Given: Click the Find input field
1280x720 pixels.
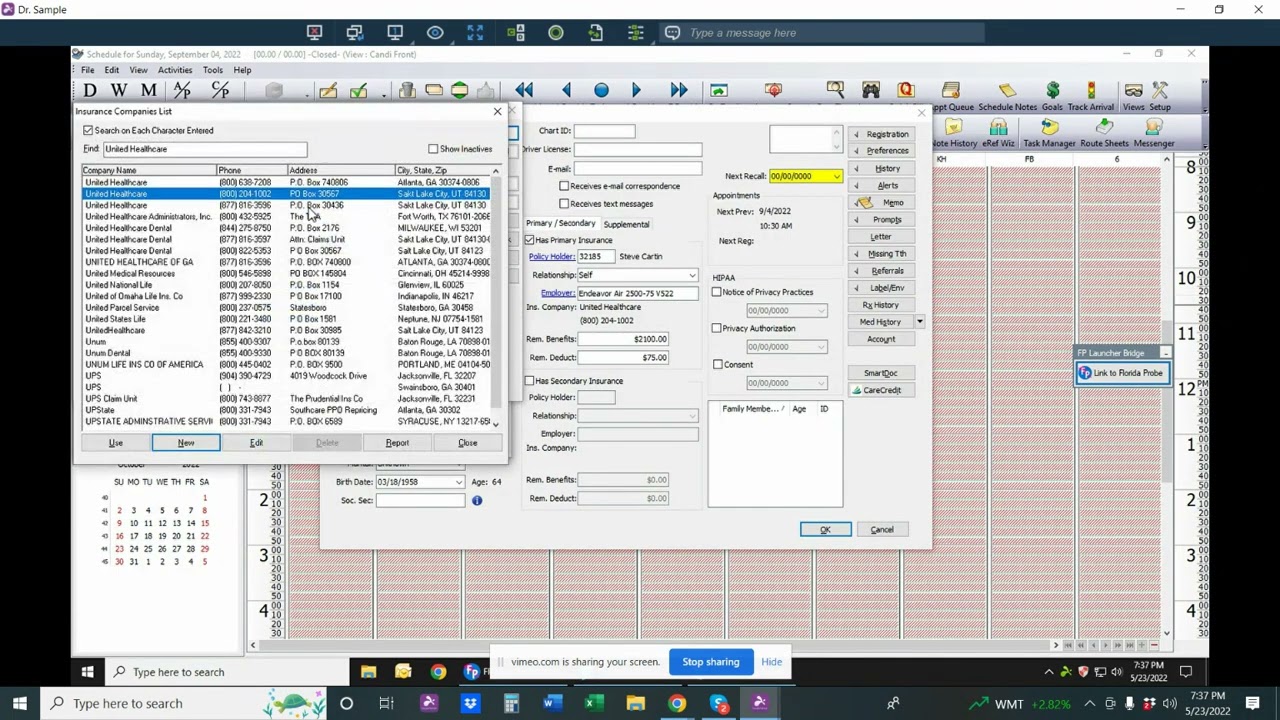Looking at the screenshot, I should 204,149.
